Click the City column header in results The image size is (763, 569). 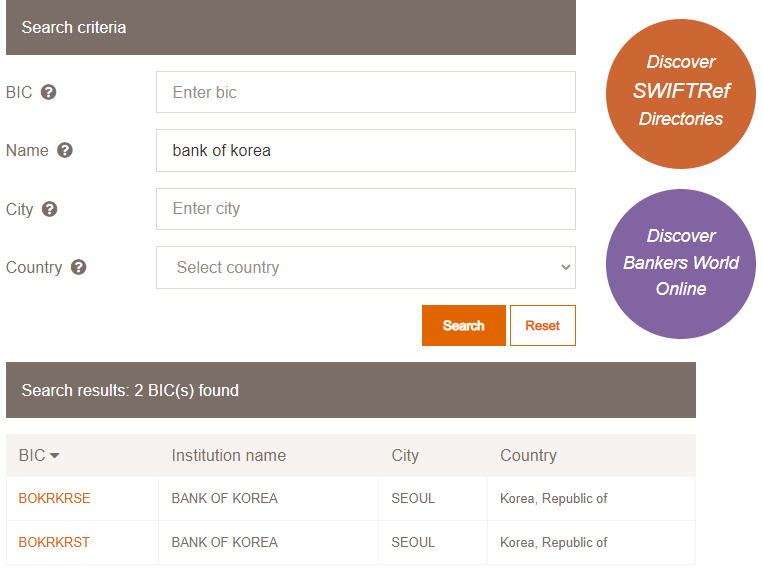405,456
